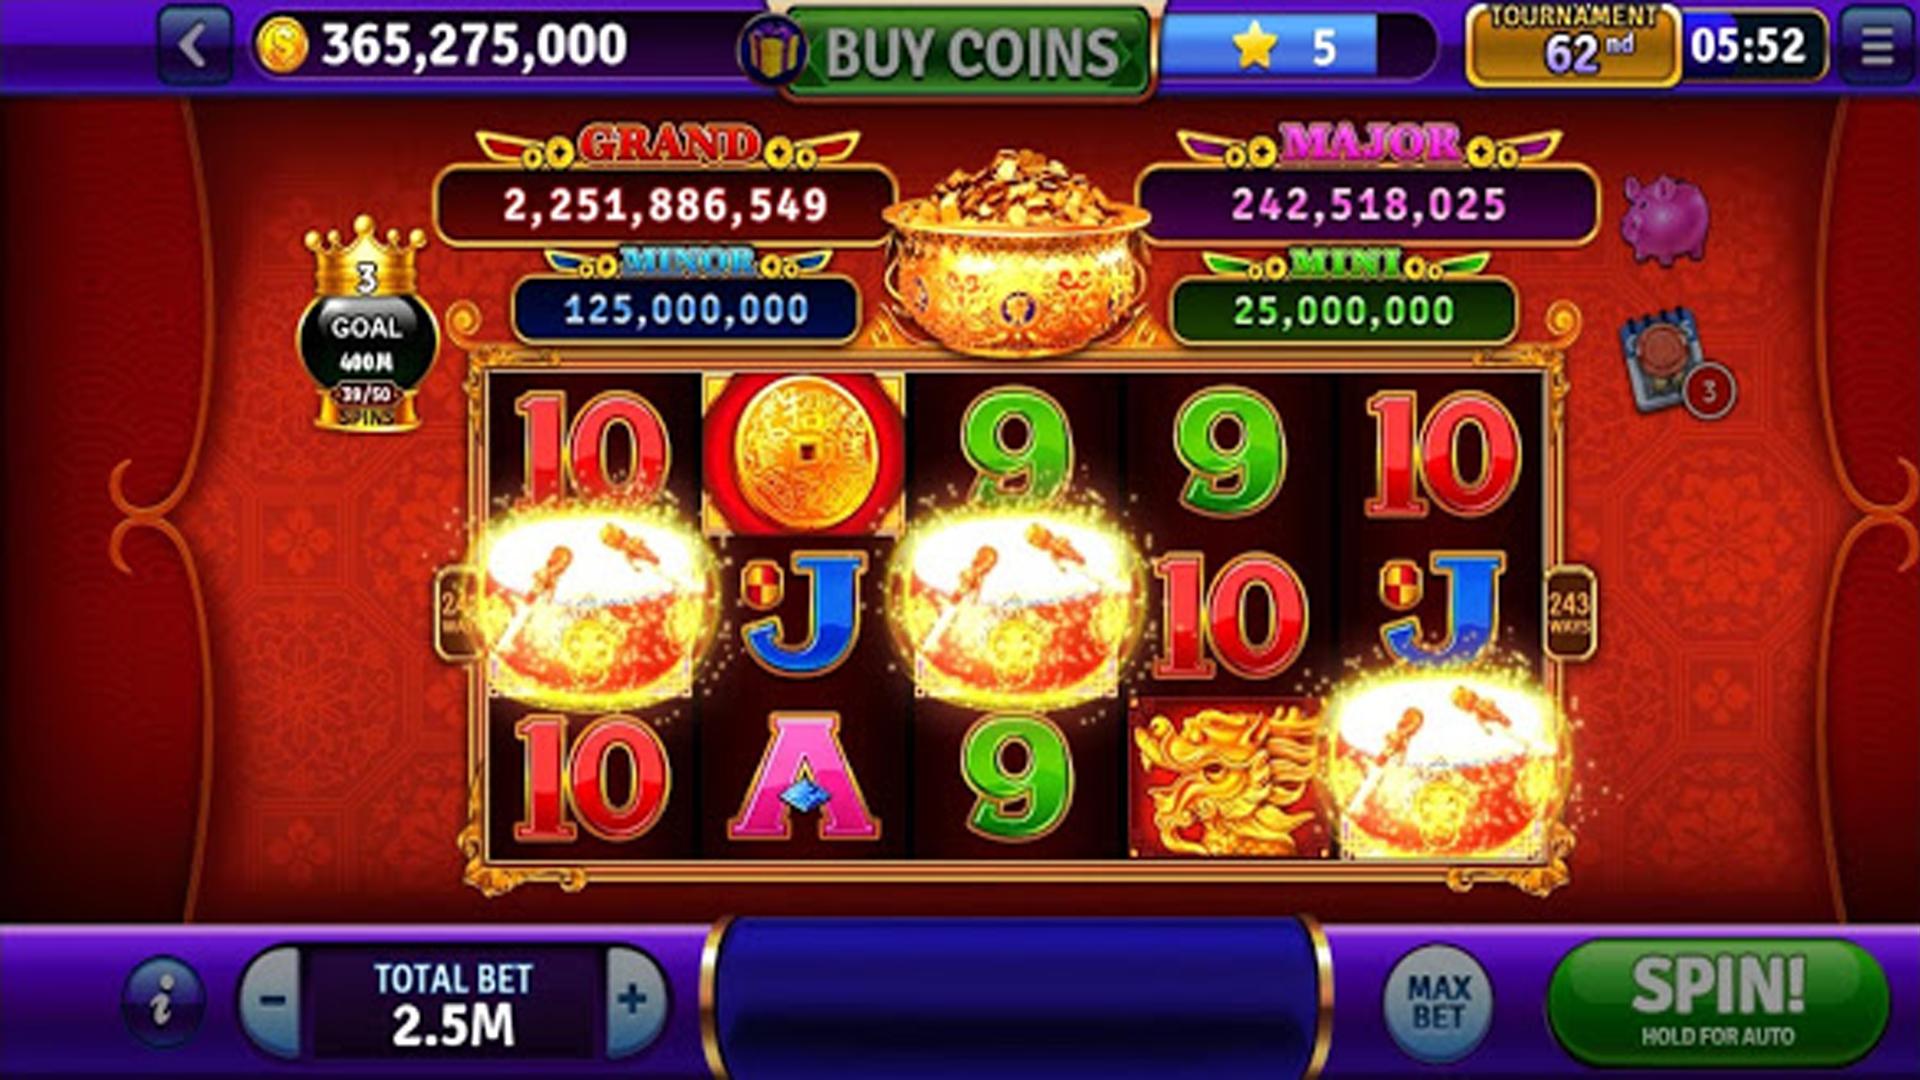
Task: Open the Tournament 62nd ranking panel
Action: pyautogui.click(x=1573, y=46)
